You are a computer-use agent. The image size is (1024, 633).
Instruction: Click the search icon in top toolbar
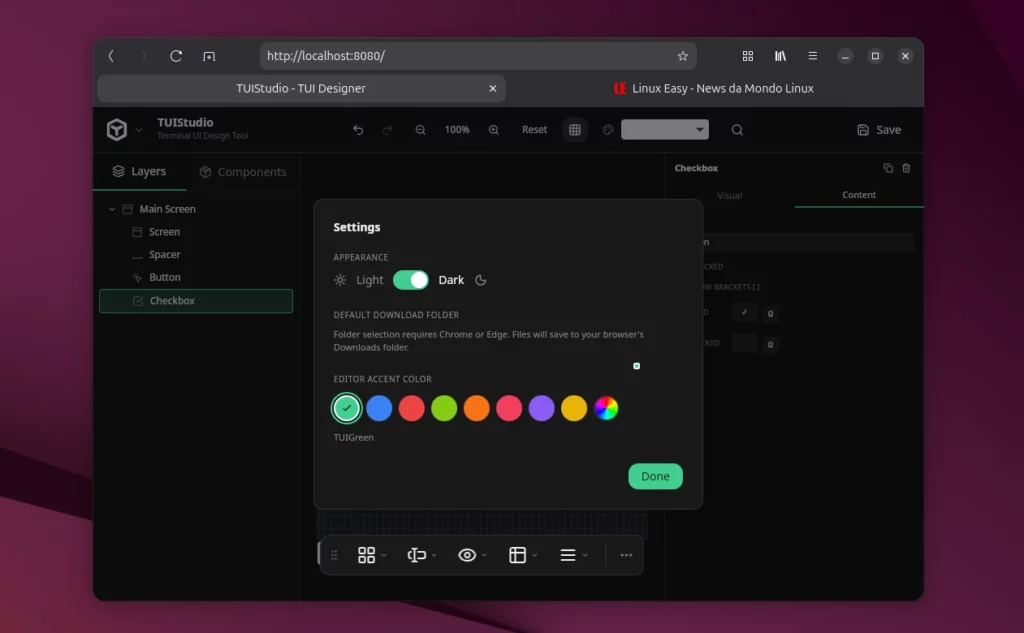(x=737, y=130)
